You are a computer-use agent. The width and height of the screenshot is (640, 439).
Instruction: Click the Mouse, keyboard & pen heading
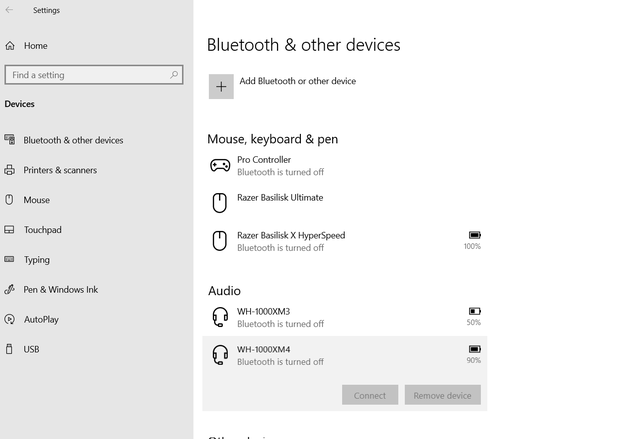click(273, 139)
